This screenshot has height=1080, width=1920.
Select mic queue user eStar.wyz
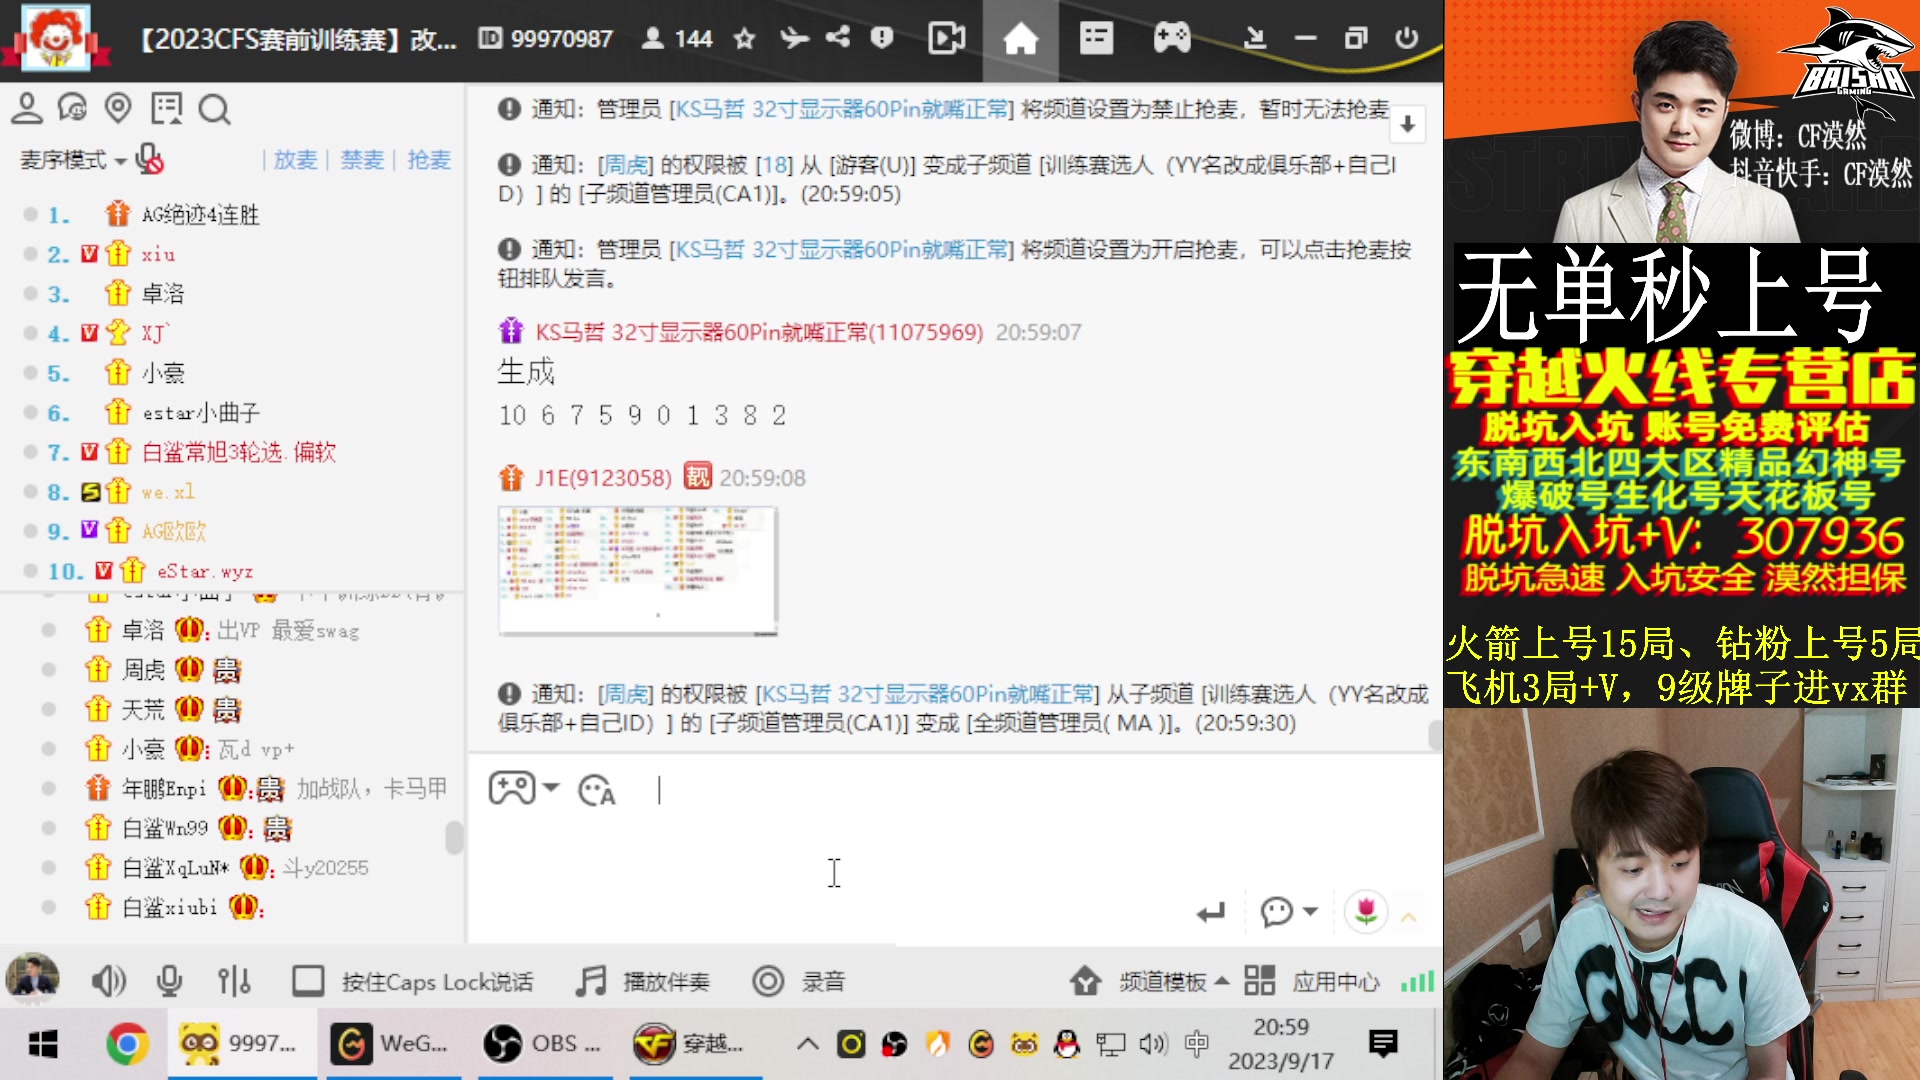pyautogui.click(x=205, y=571)
